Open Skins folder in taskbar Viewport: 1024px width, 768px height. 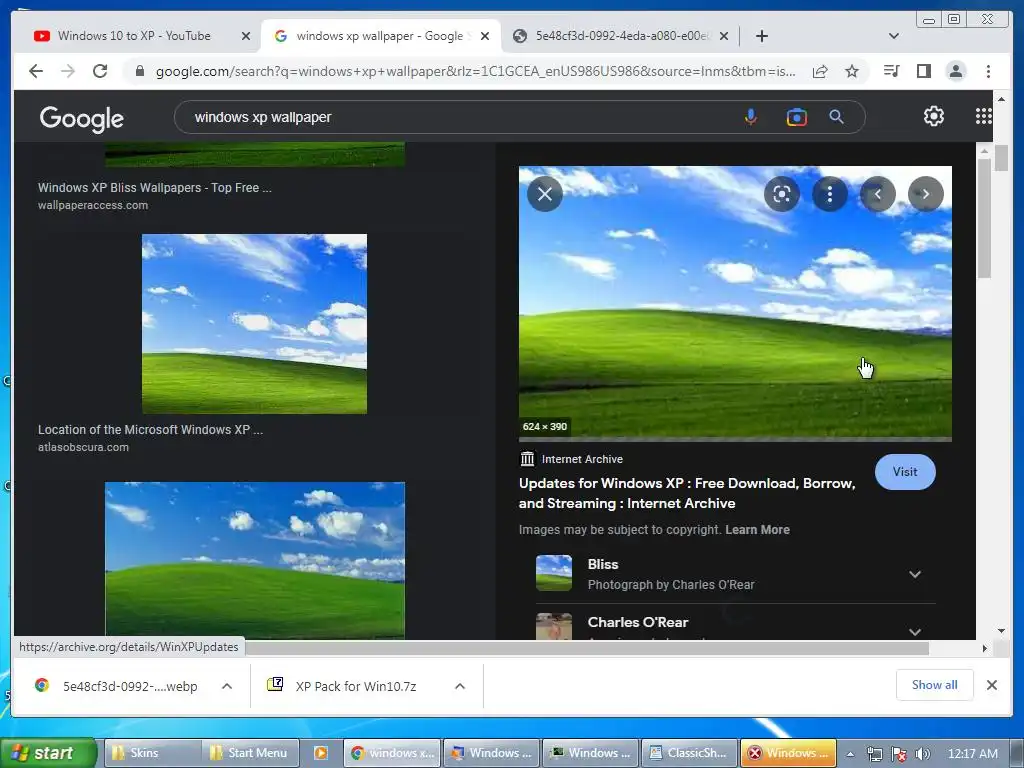tap(150, 753)
